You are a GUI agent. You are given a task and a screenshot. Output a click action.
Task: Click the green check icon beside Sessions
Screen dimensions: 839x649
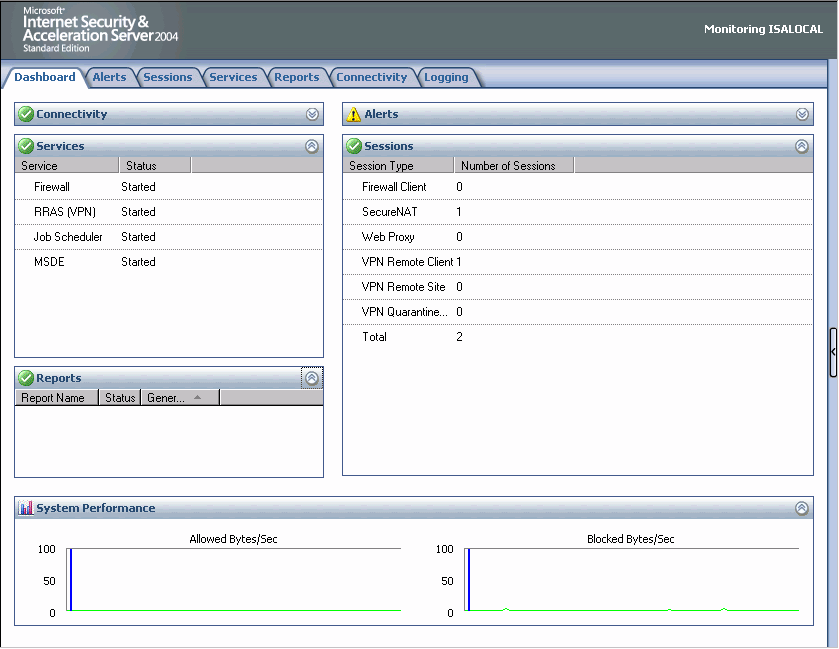(x=354, y=147)
